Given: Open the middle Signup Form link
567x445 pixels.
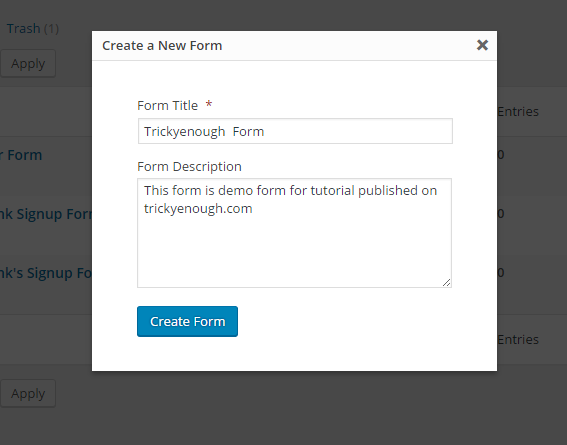Looking at the screenshot, I should pyautogui.click(x=46, y=214).
